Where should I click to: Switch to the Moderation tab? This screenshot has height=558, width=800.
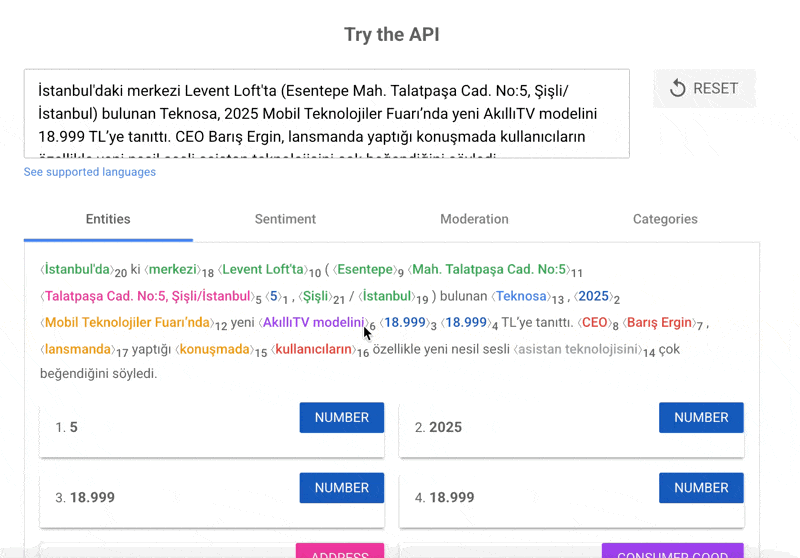coord(474,219)
